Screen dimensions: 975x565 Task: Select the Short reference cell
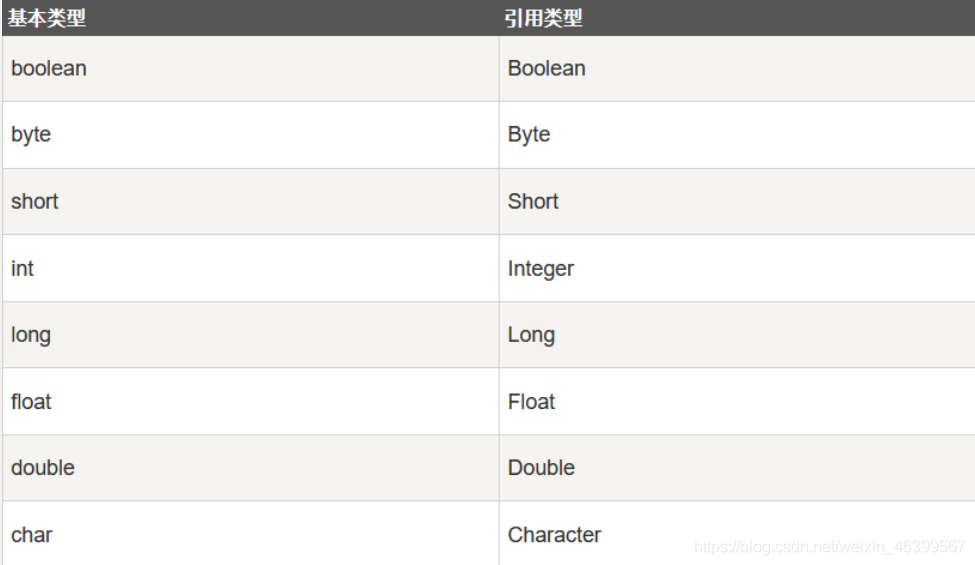coord(737,201)
